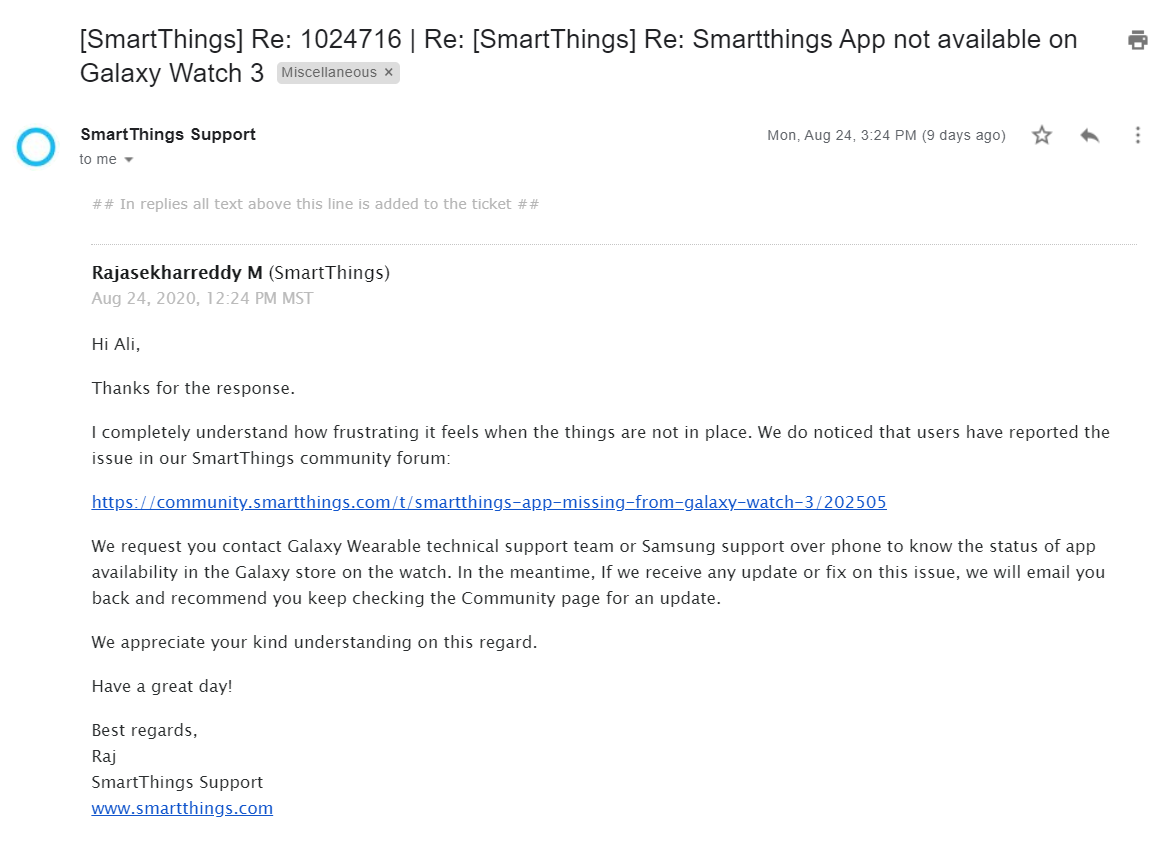Viewport: 1169px width, 851px height.
Task: Click the "Thanks for the response." sentence
Action: point(193,388)
